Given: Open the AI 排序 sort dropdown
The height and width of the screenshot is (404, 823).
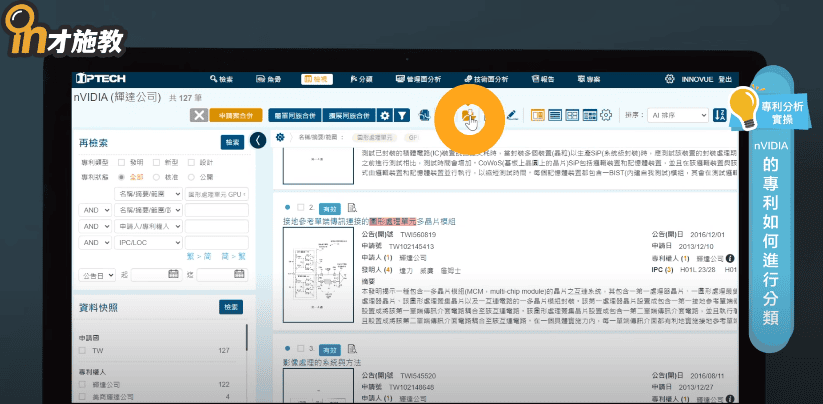Looking at the screenshot, I should [x=677, y=116].
